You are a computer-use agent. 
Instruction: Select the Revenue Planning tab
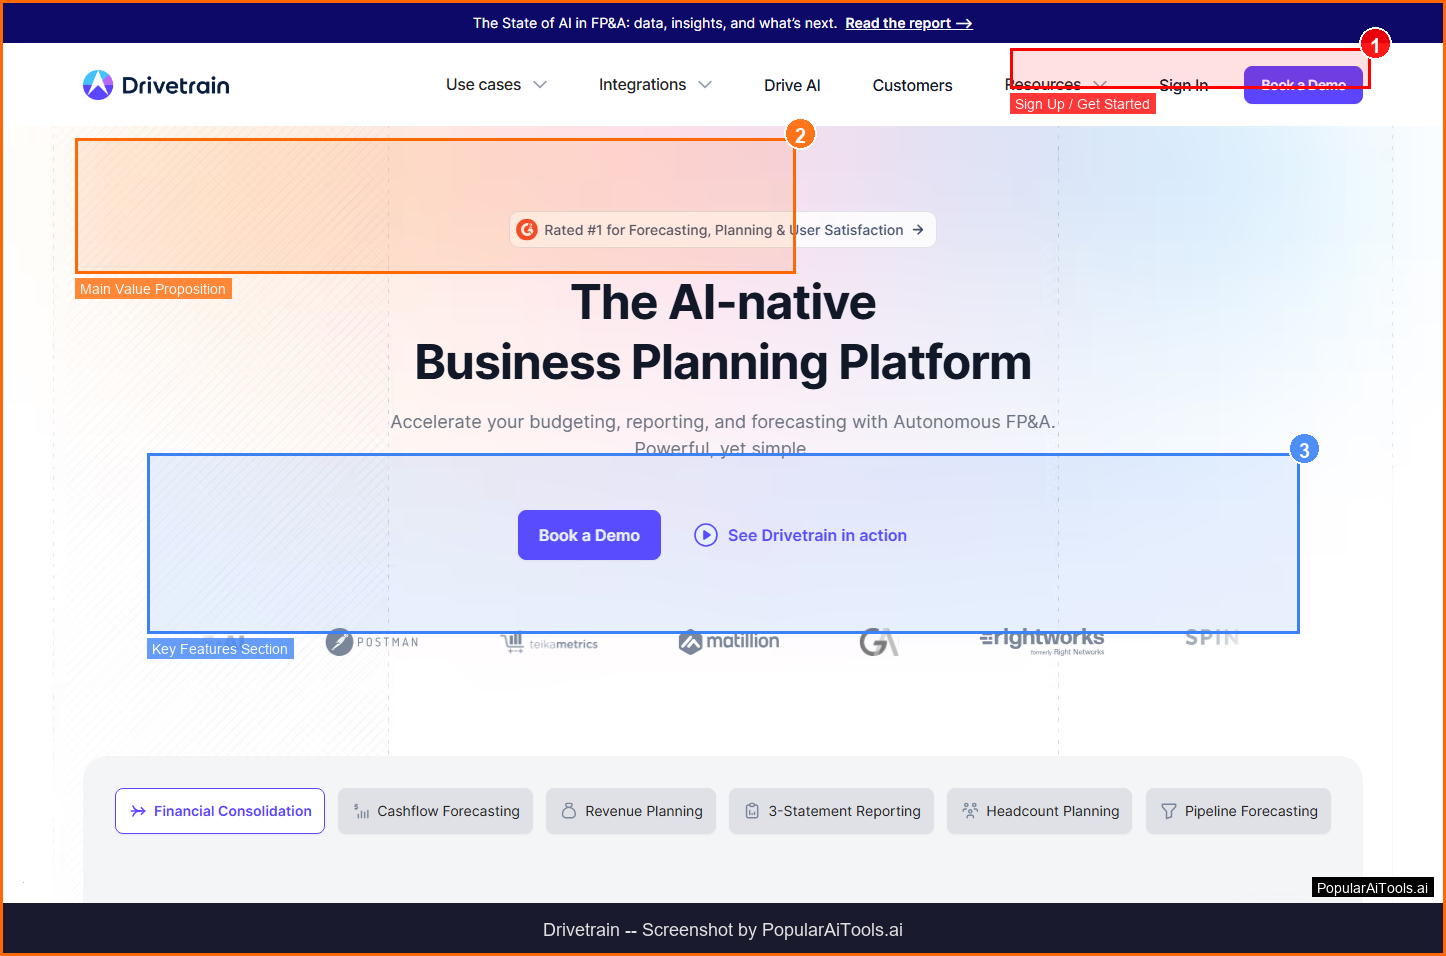click(x=631, y=811)
